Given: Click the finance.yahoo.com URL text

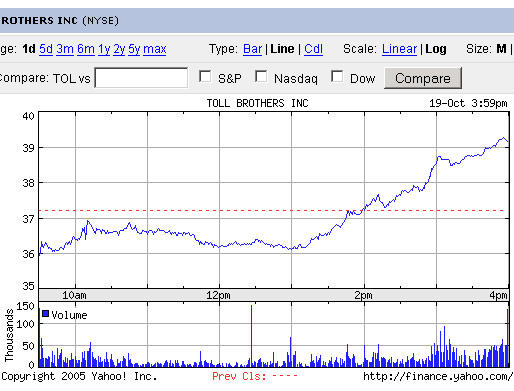Looking at the screenshot, I should tap(438, 376).
